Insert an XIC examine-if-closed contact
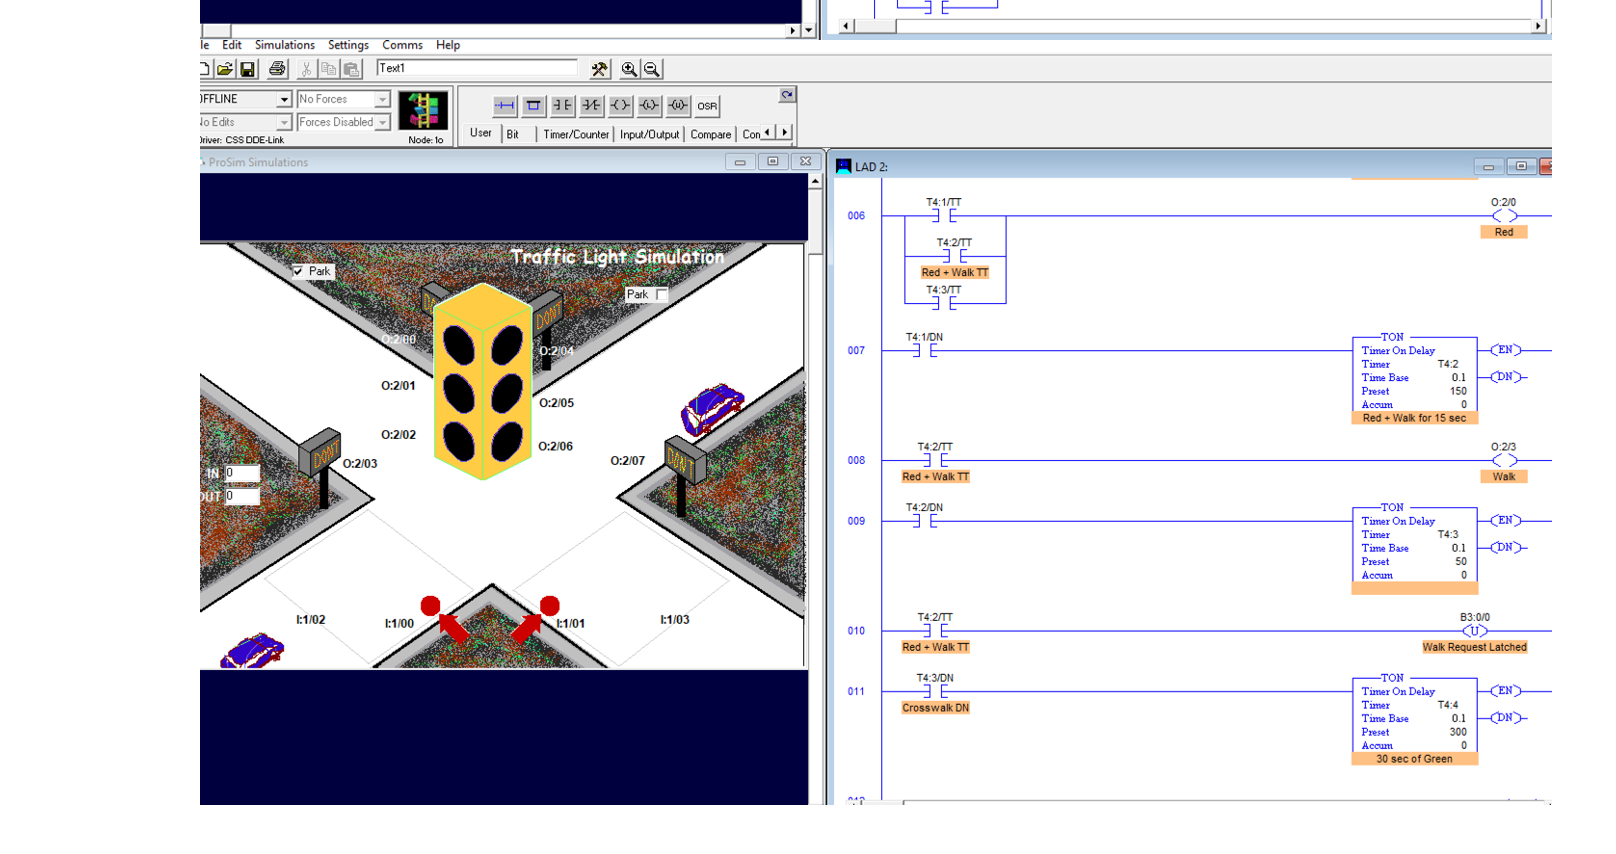The width and height of the screenshot is (1616, 854). 563,105
